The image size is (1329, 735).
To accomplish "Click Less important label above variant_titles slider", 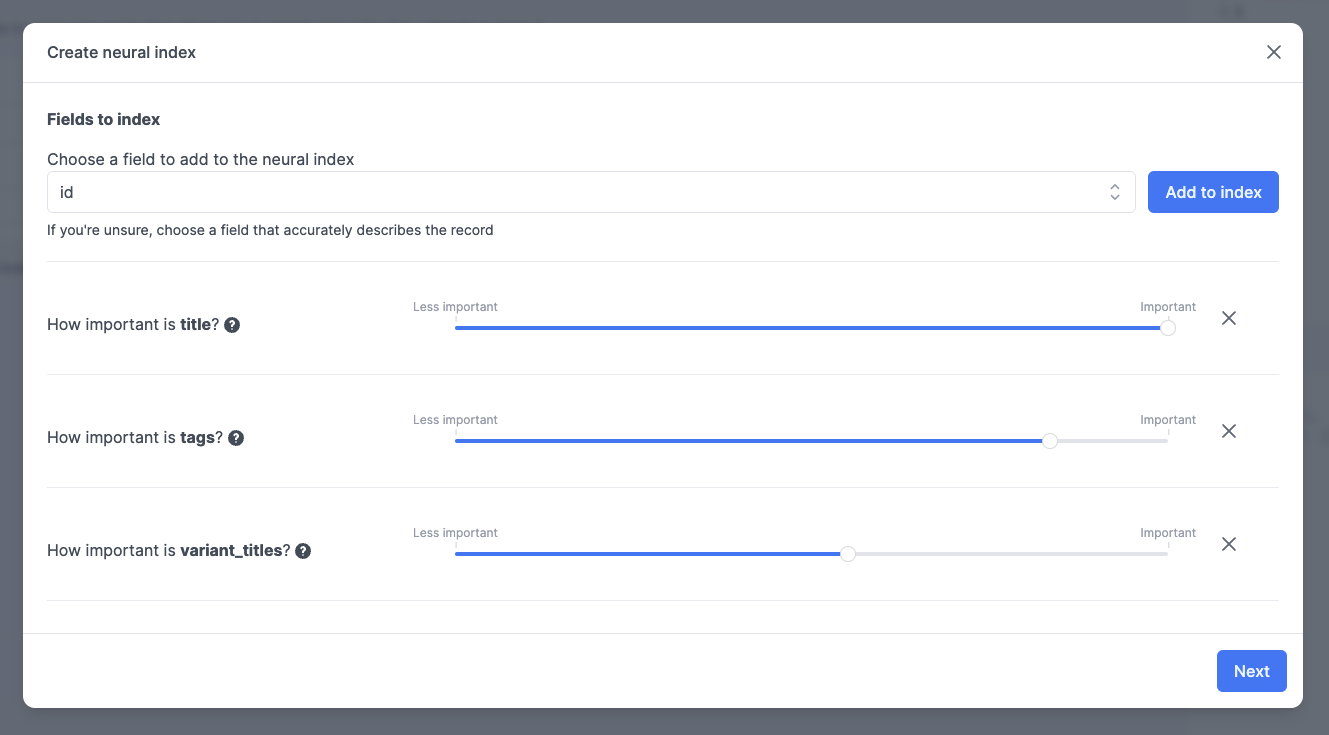I will pyautogui.click(x=455, y=533).
